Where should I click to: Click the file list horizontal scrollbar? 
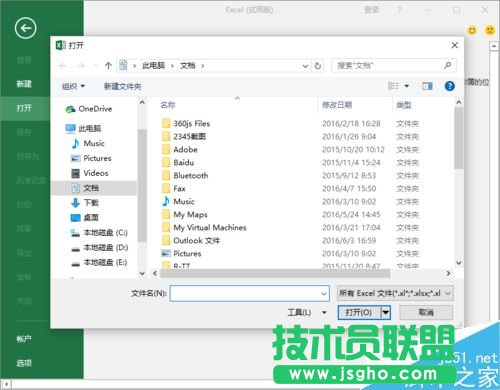tap(275, 274)
